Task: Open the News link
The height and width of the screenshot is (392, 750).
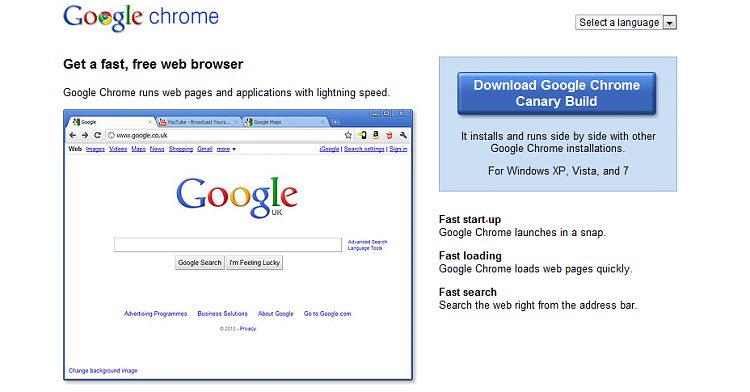Action: (x=157, y=149)
